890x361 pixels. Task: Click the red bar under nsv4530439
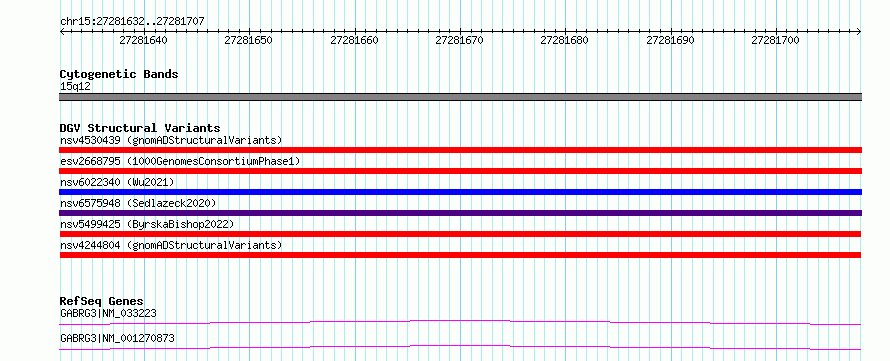(x=460, y=150)
